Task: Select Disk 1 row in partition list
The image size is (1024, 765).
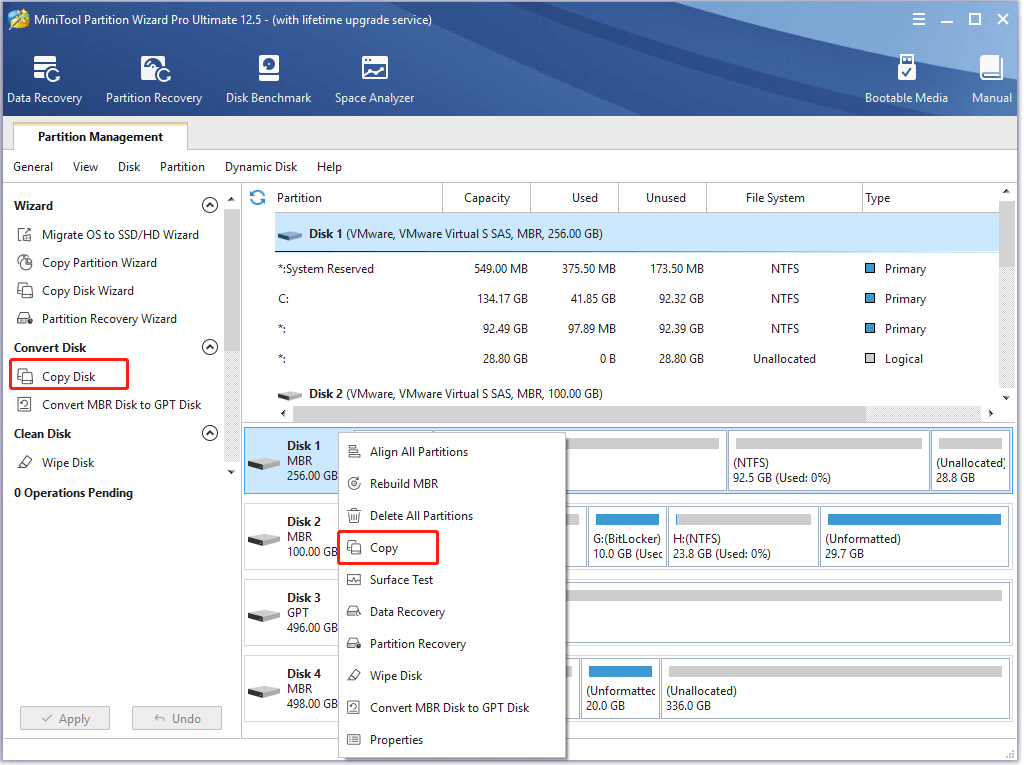Action: pyautogui.click(x=637, y=233)
